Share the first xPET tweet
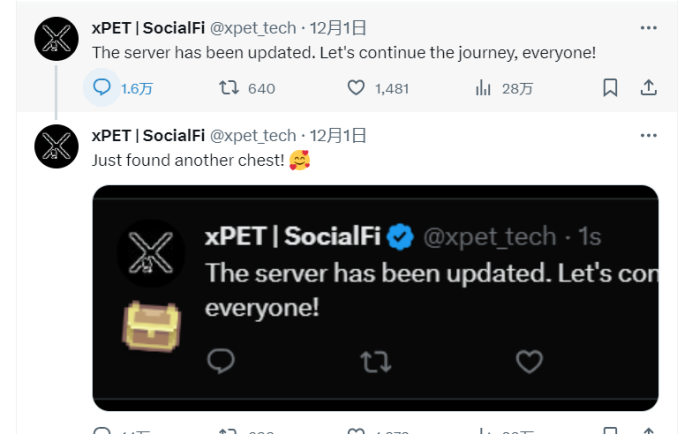692x434 pixels. click(648, 87)
